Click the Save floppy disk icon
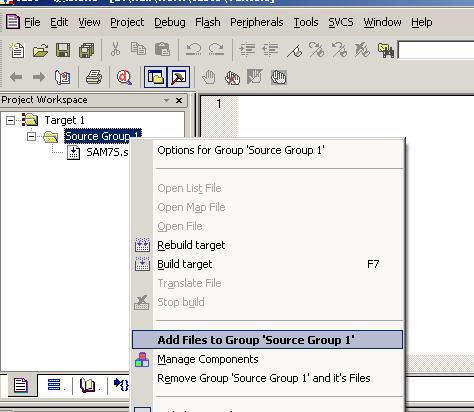The width and height of the screenshot is (474, 412). pyautogui.click(x=63, y=50)
